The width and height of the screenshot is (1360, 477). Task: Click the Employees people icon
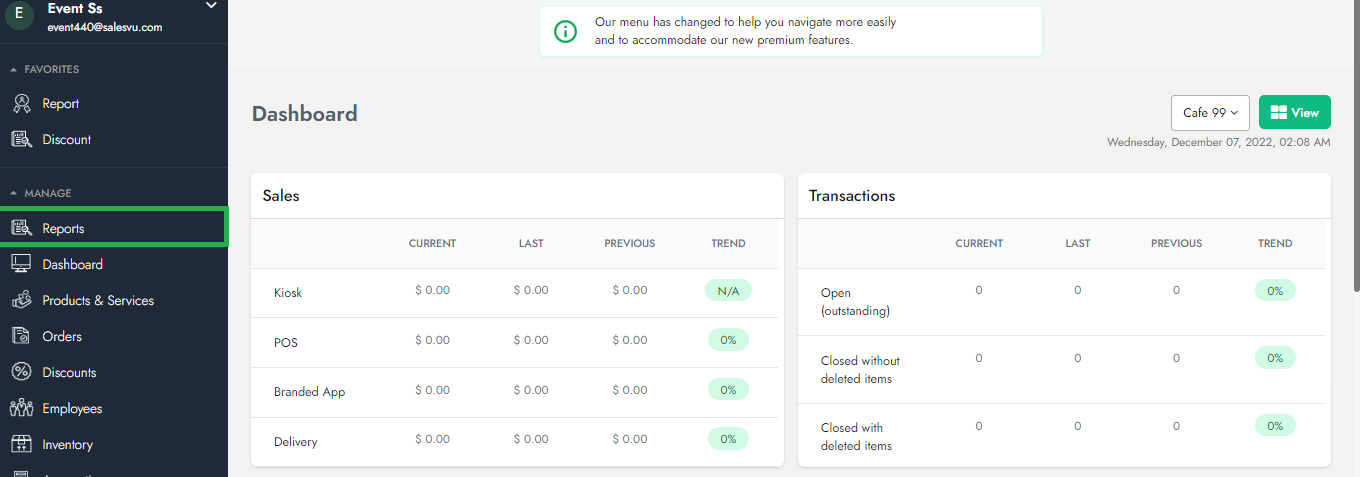(21, 408)
